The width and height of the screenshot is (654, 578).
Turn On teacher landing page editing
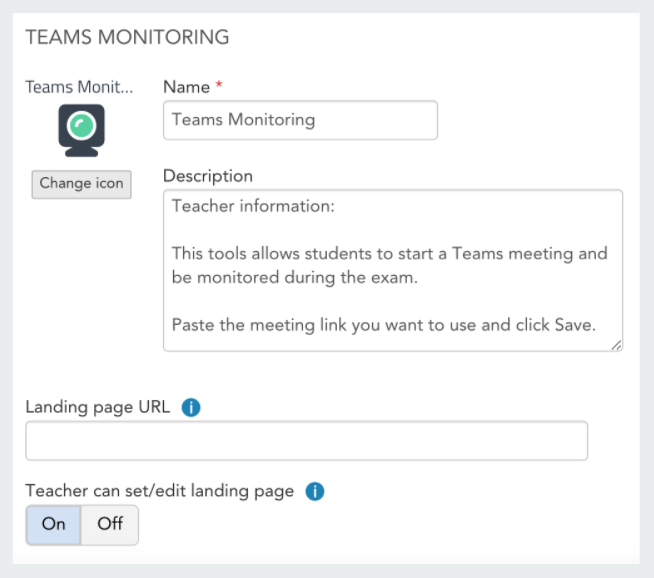[x=53, y=525]
